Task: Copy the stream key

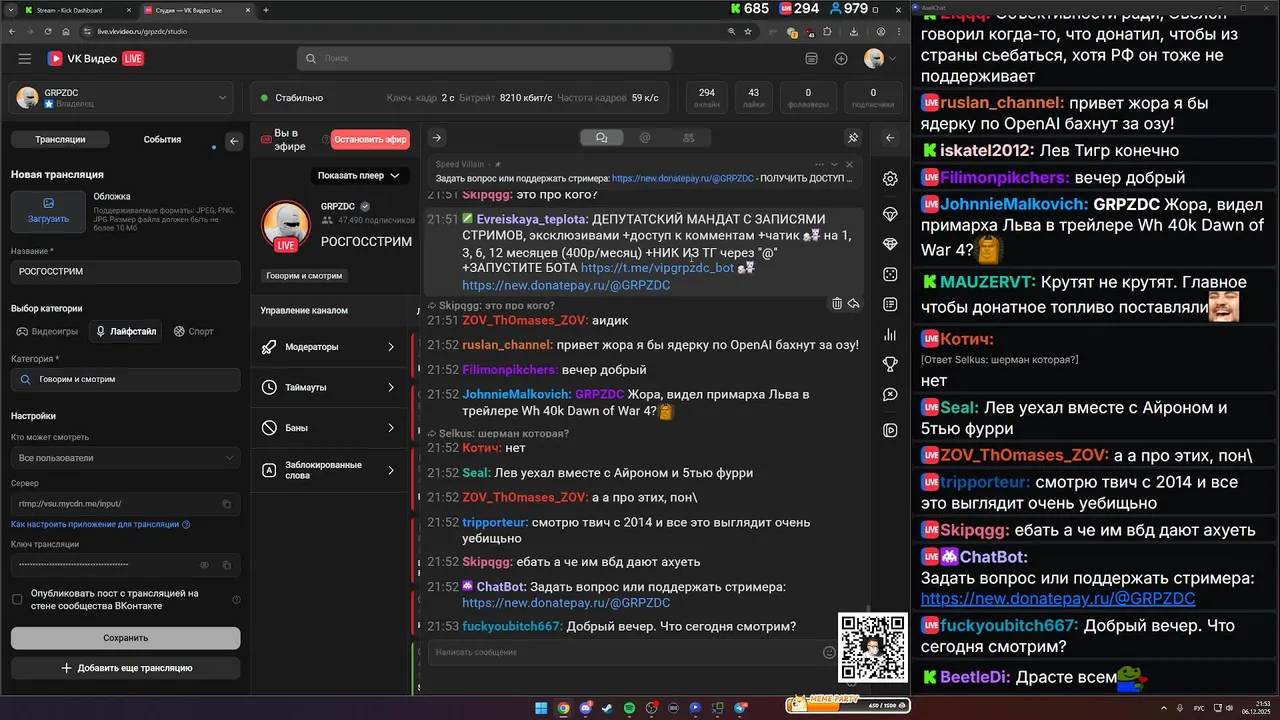Action: click(x=227, y=565)
